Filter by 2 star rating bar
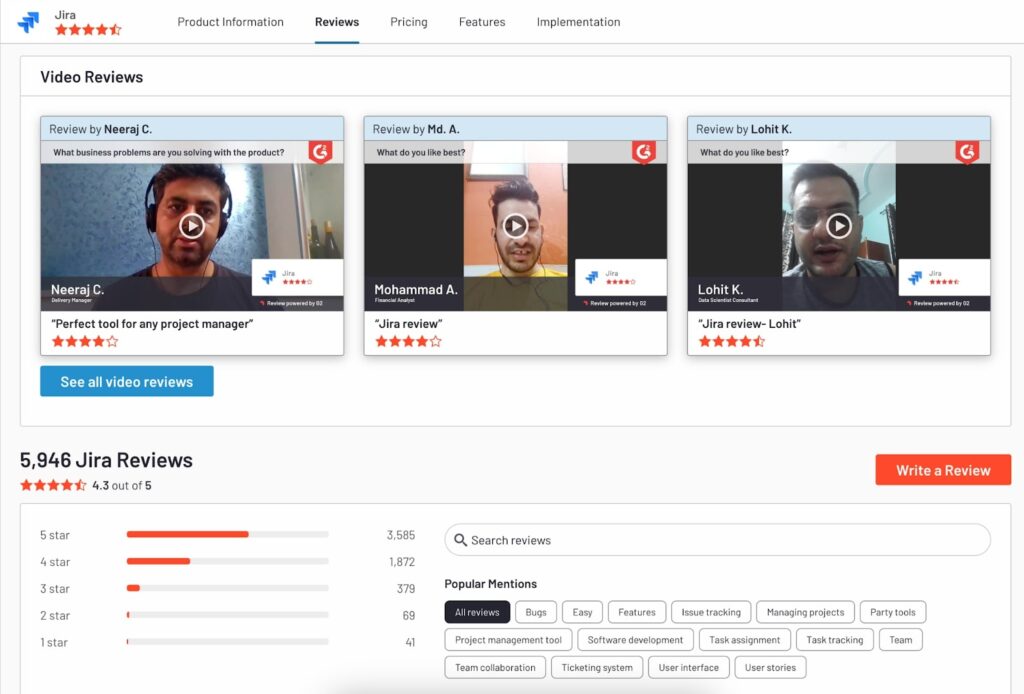 (x=227, y=614)
